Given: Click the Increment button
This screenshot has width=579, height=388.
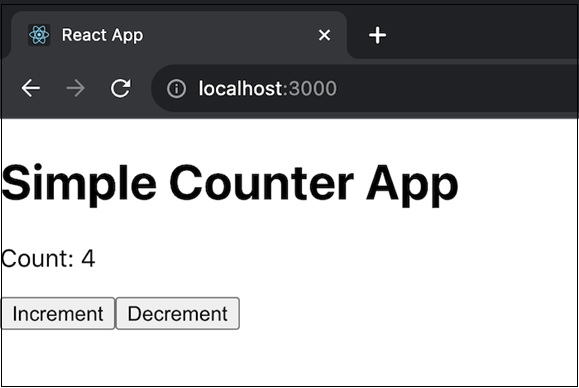Looking at the screenshot, I should click(58, 313).
